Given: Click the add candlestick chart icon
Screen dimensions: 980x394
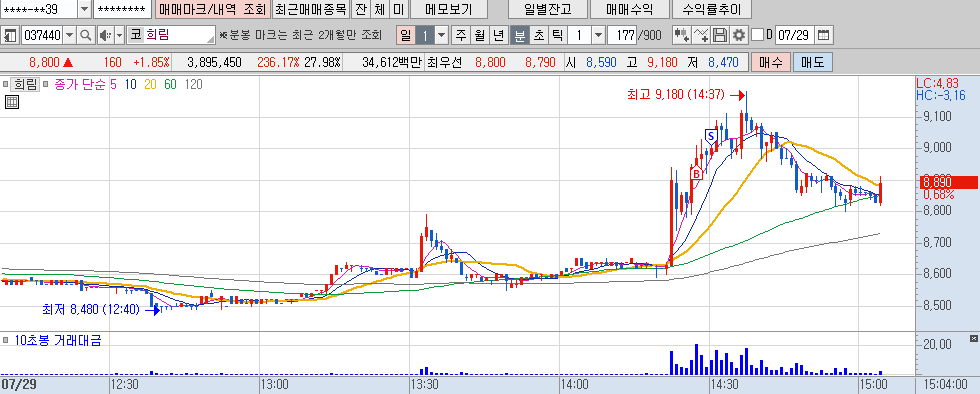Looking at the screenshot, I should [x=681, y=35].
